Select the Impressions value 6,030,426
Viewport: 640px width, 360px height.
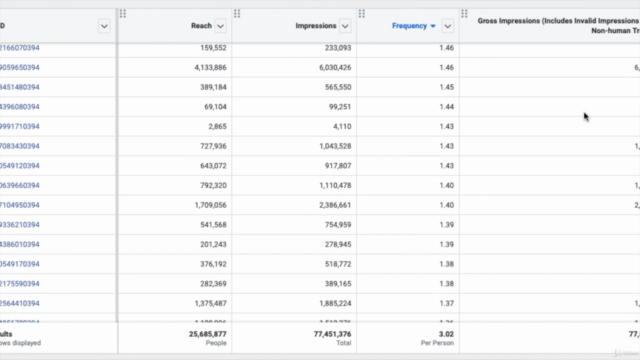[x=335, y=67]
